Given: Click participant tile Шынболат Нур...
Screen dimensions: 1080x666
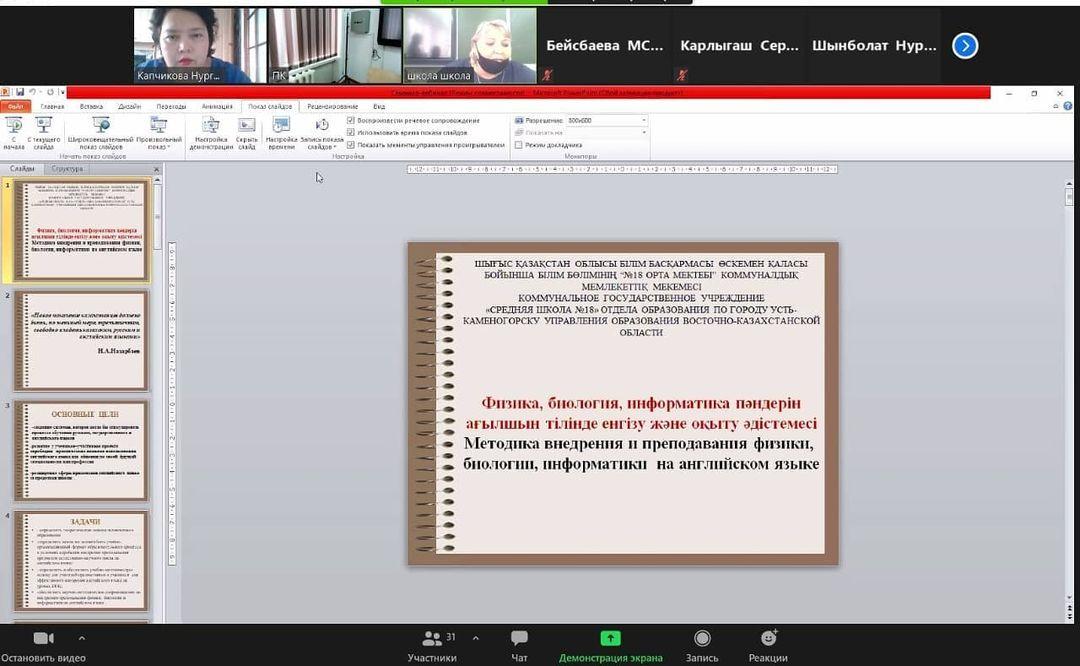Looking at the screenshot, I should [x=873, y=45].
